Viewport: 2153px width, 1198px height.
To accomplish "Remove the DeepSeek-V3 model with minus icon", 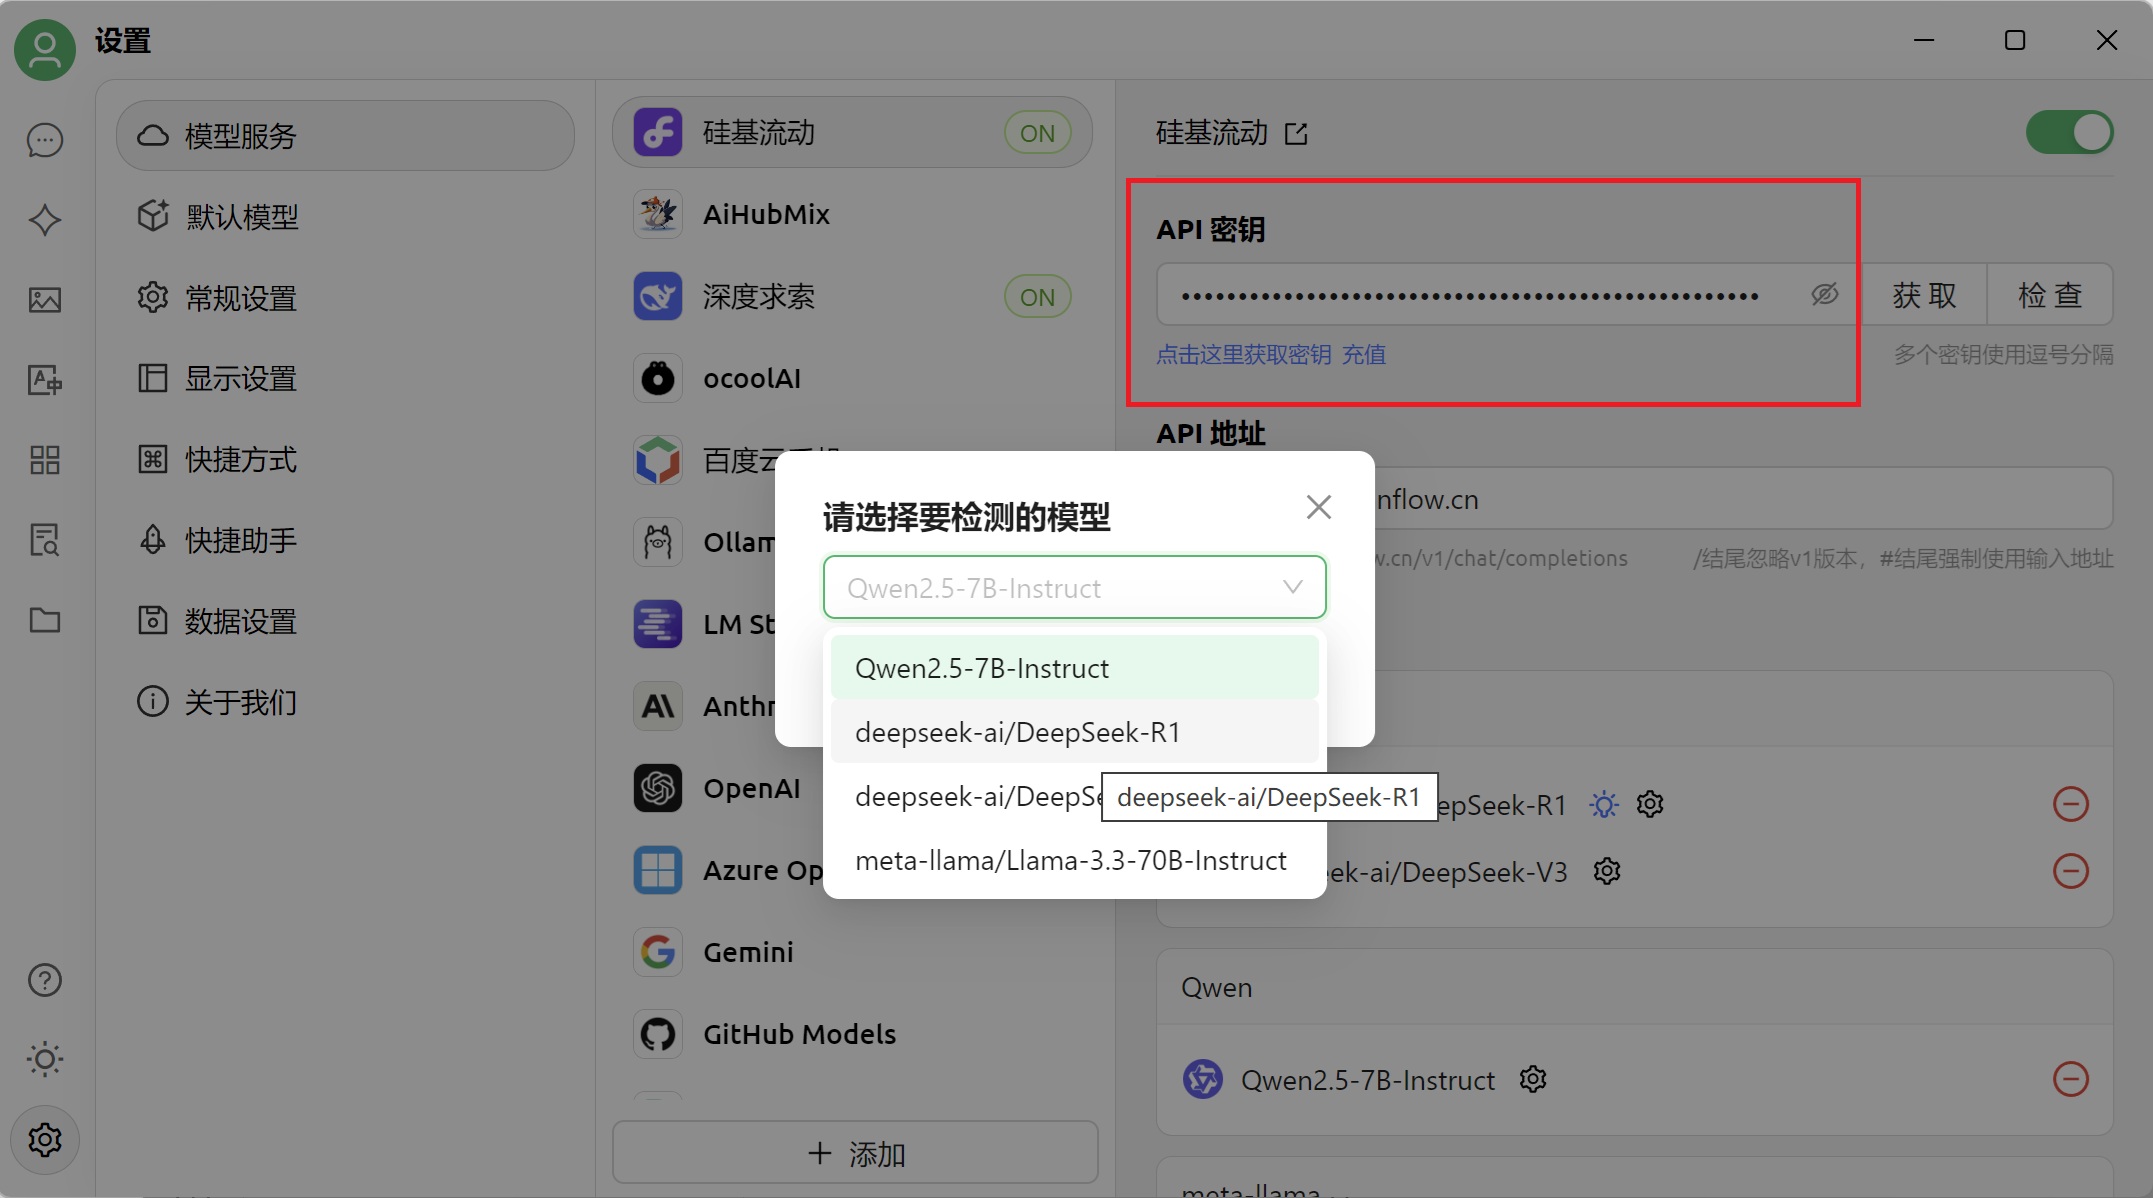I will pos(2071,871).
